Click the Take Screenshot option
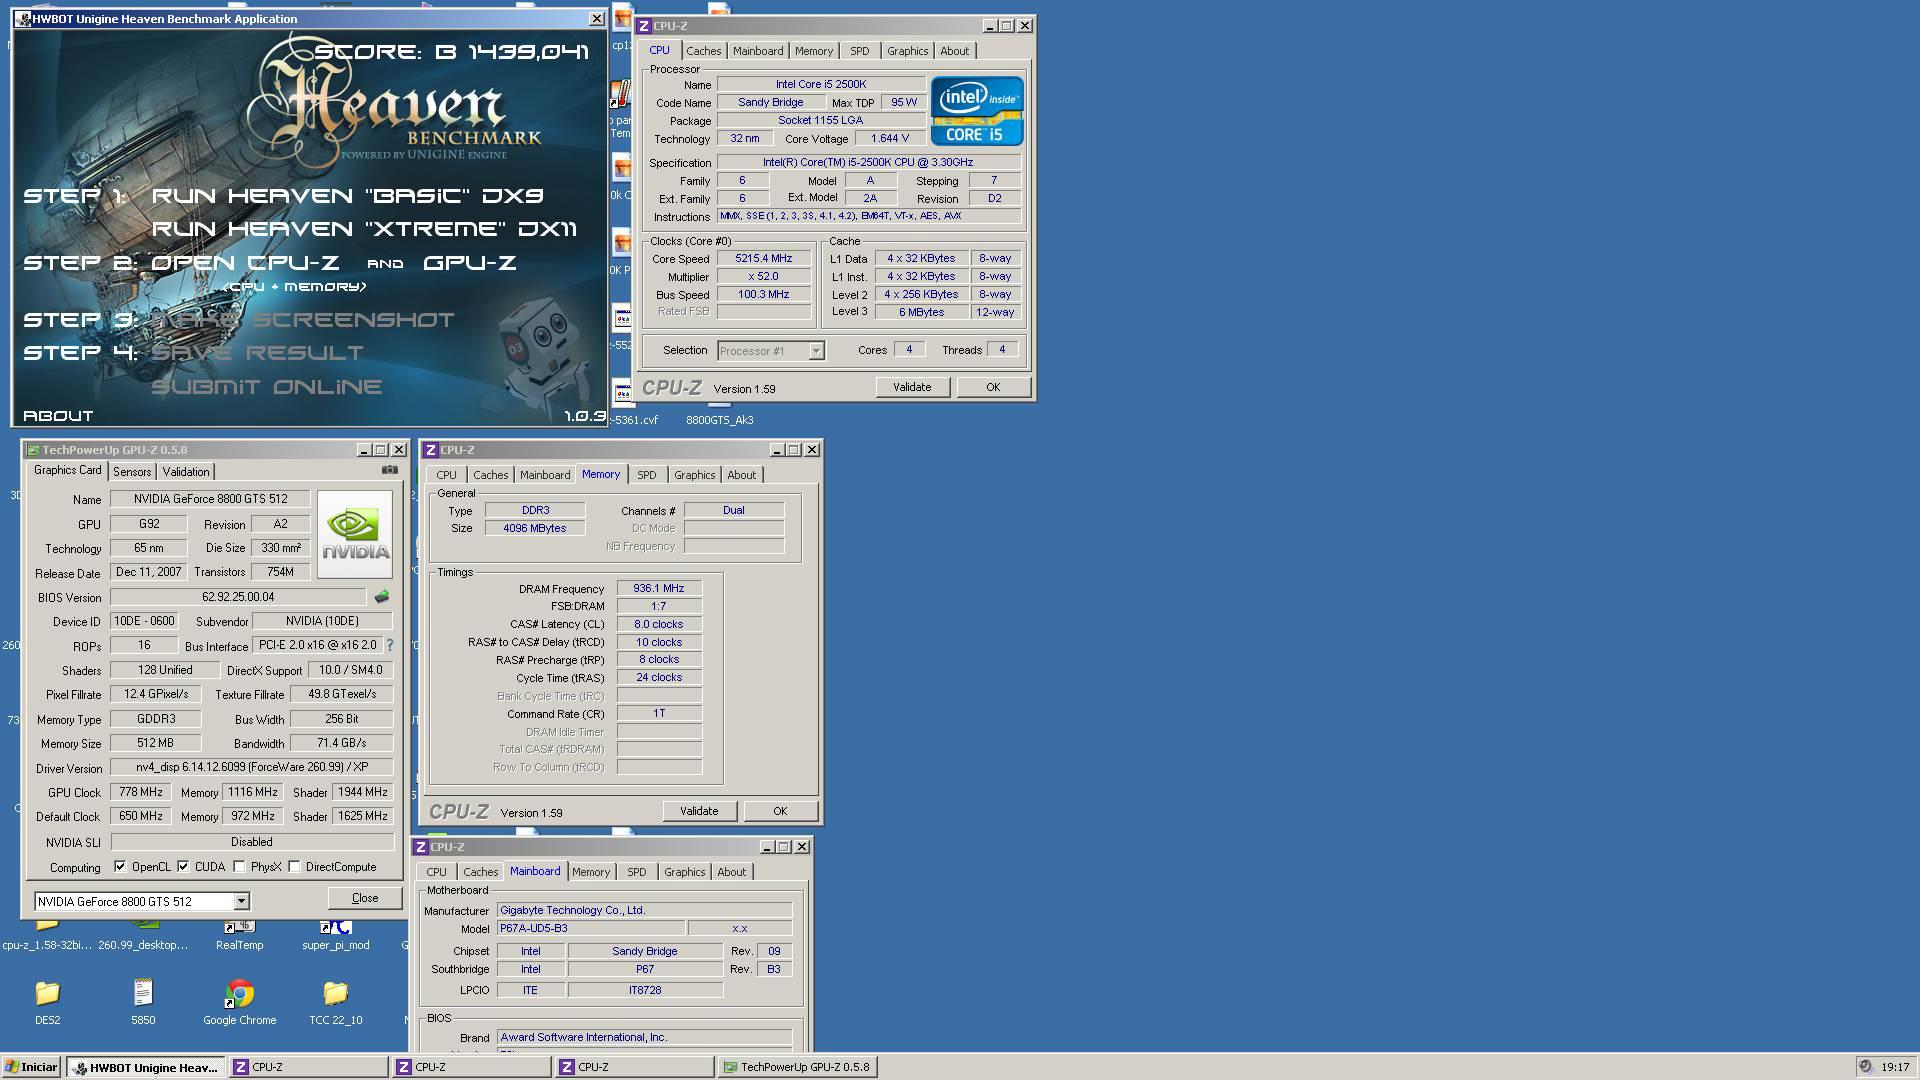 tap(303, 320)
